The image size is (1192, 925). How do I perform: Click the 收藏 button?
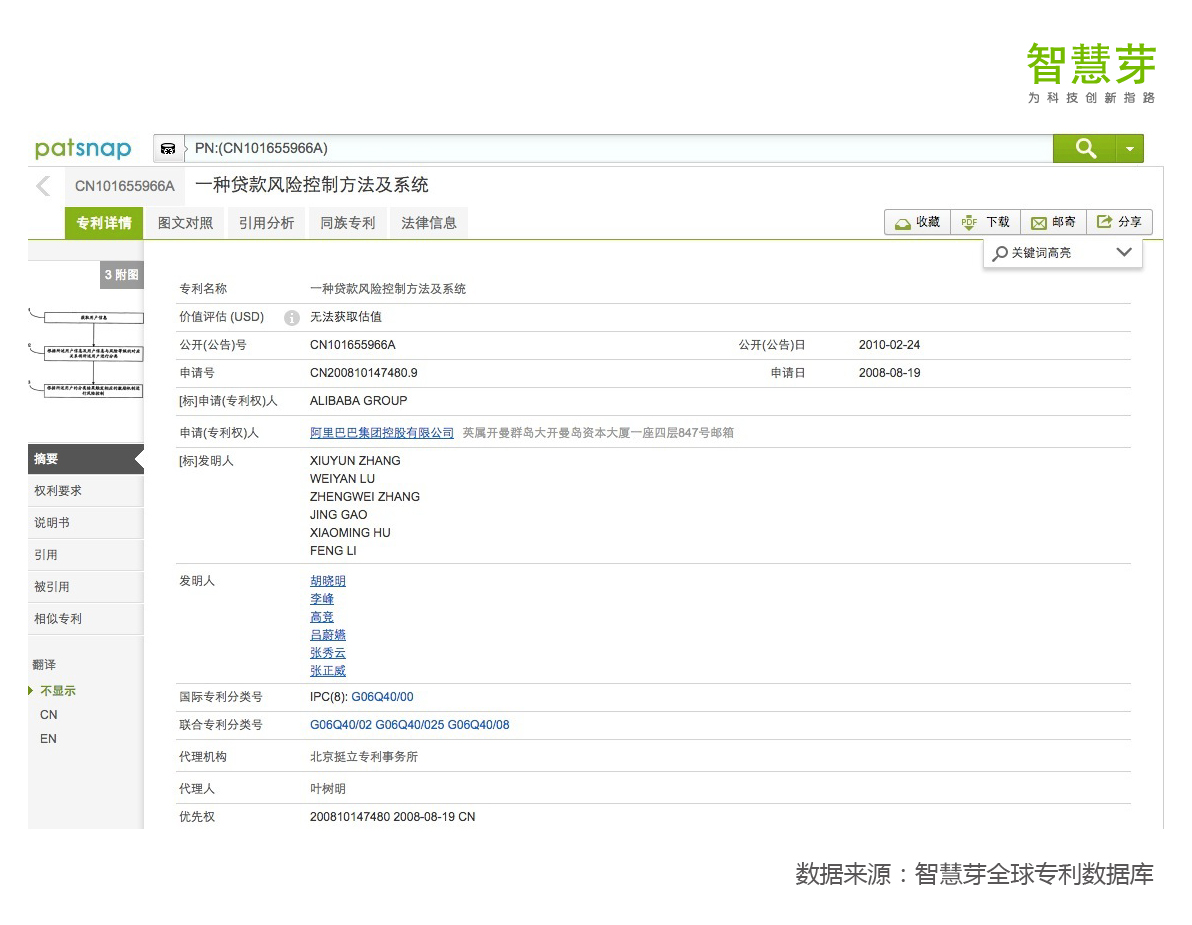[x=918, y=222]
